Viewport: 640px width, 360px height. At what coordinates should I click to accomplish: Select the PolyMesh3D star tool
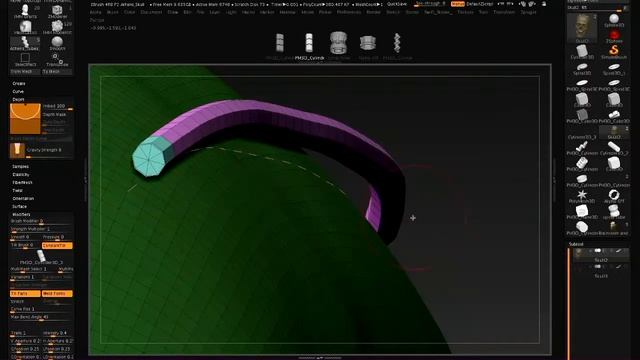582,196
